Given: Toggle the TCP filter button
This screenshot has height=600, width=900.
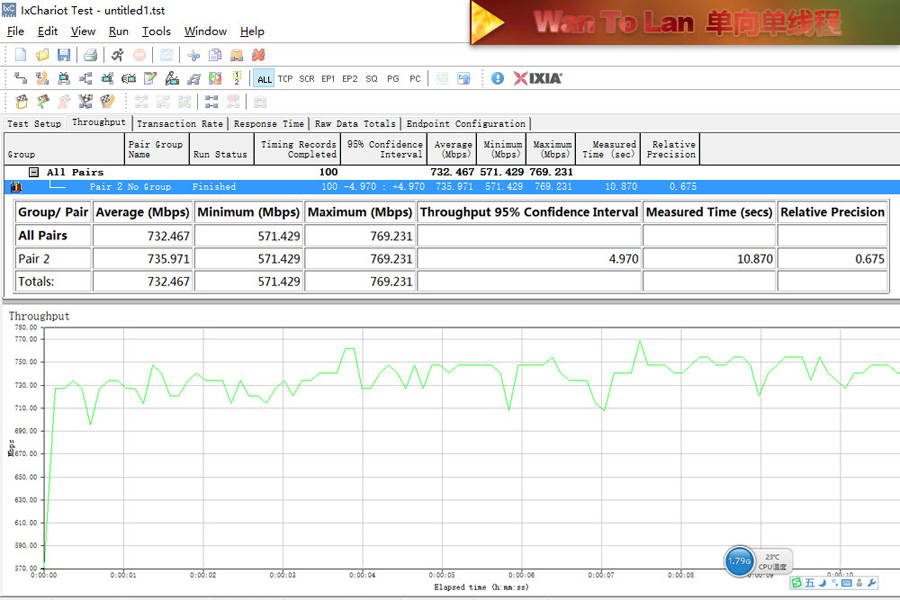Looking at the screenshot, I should 285,79.
